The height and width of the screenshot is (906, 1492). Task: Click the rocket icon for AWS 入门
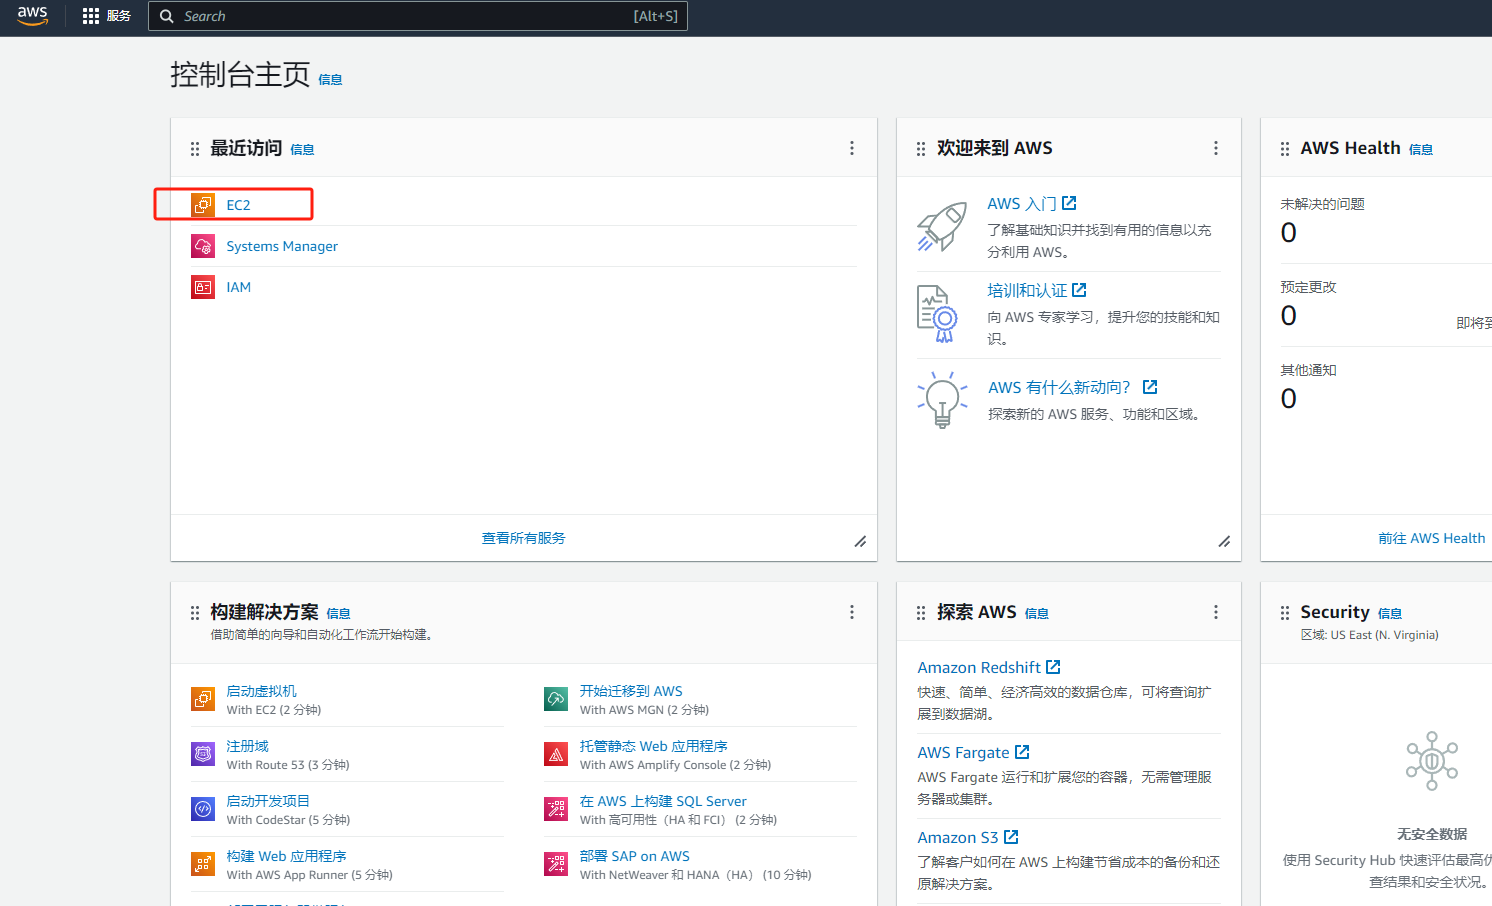point(942,227)
